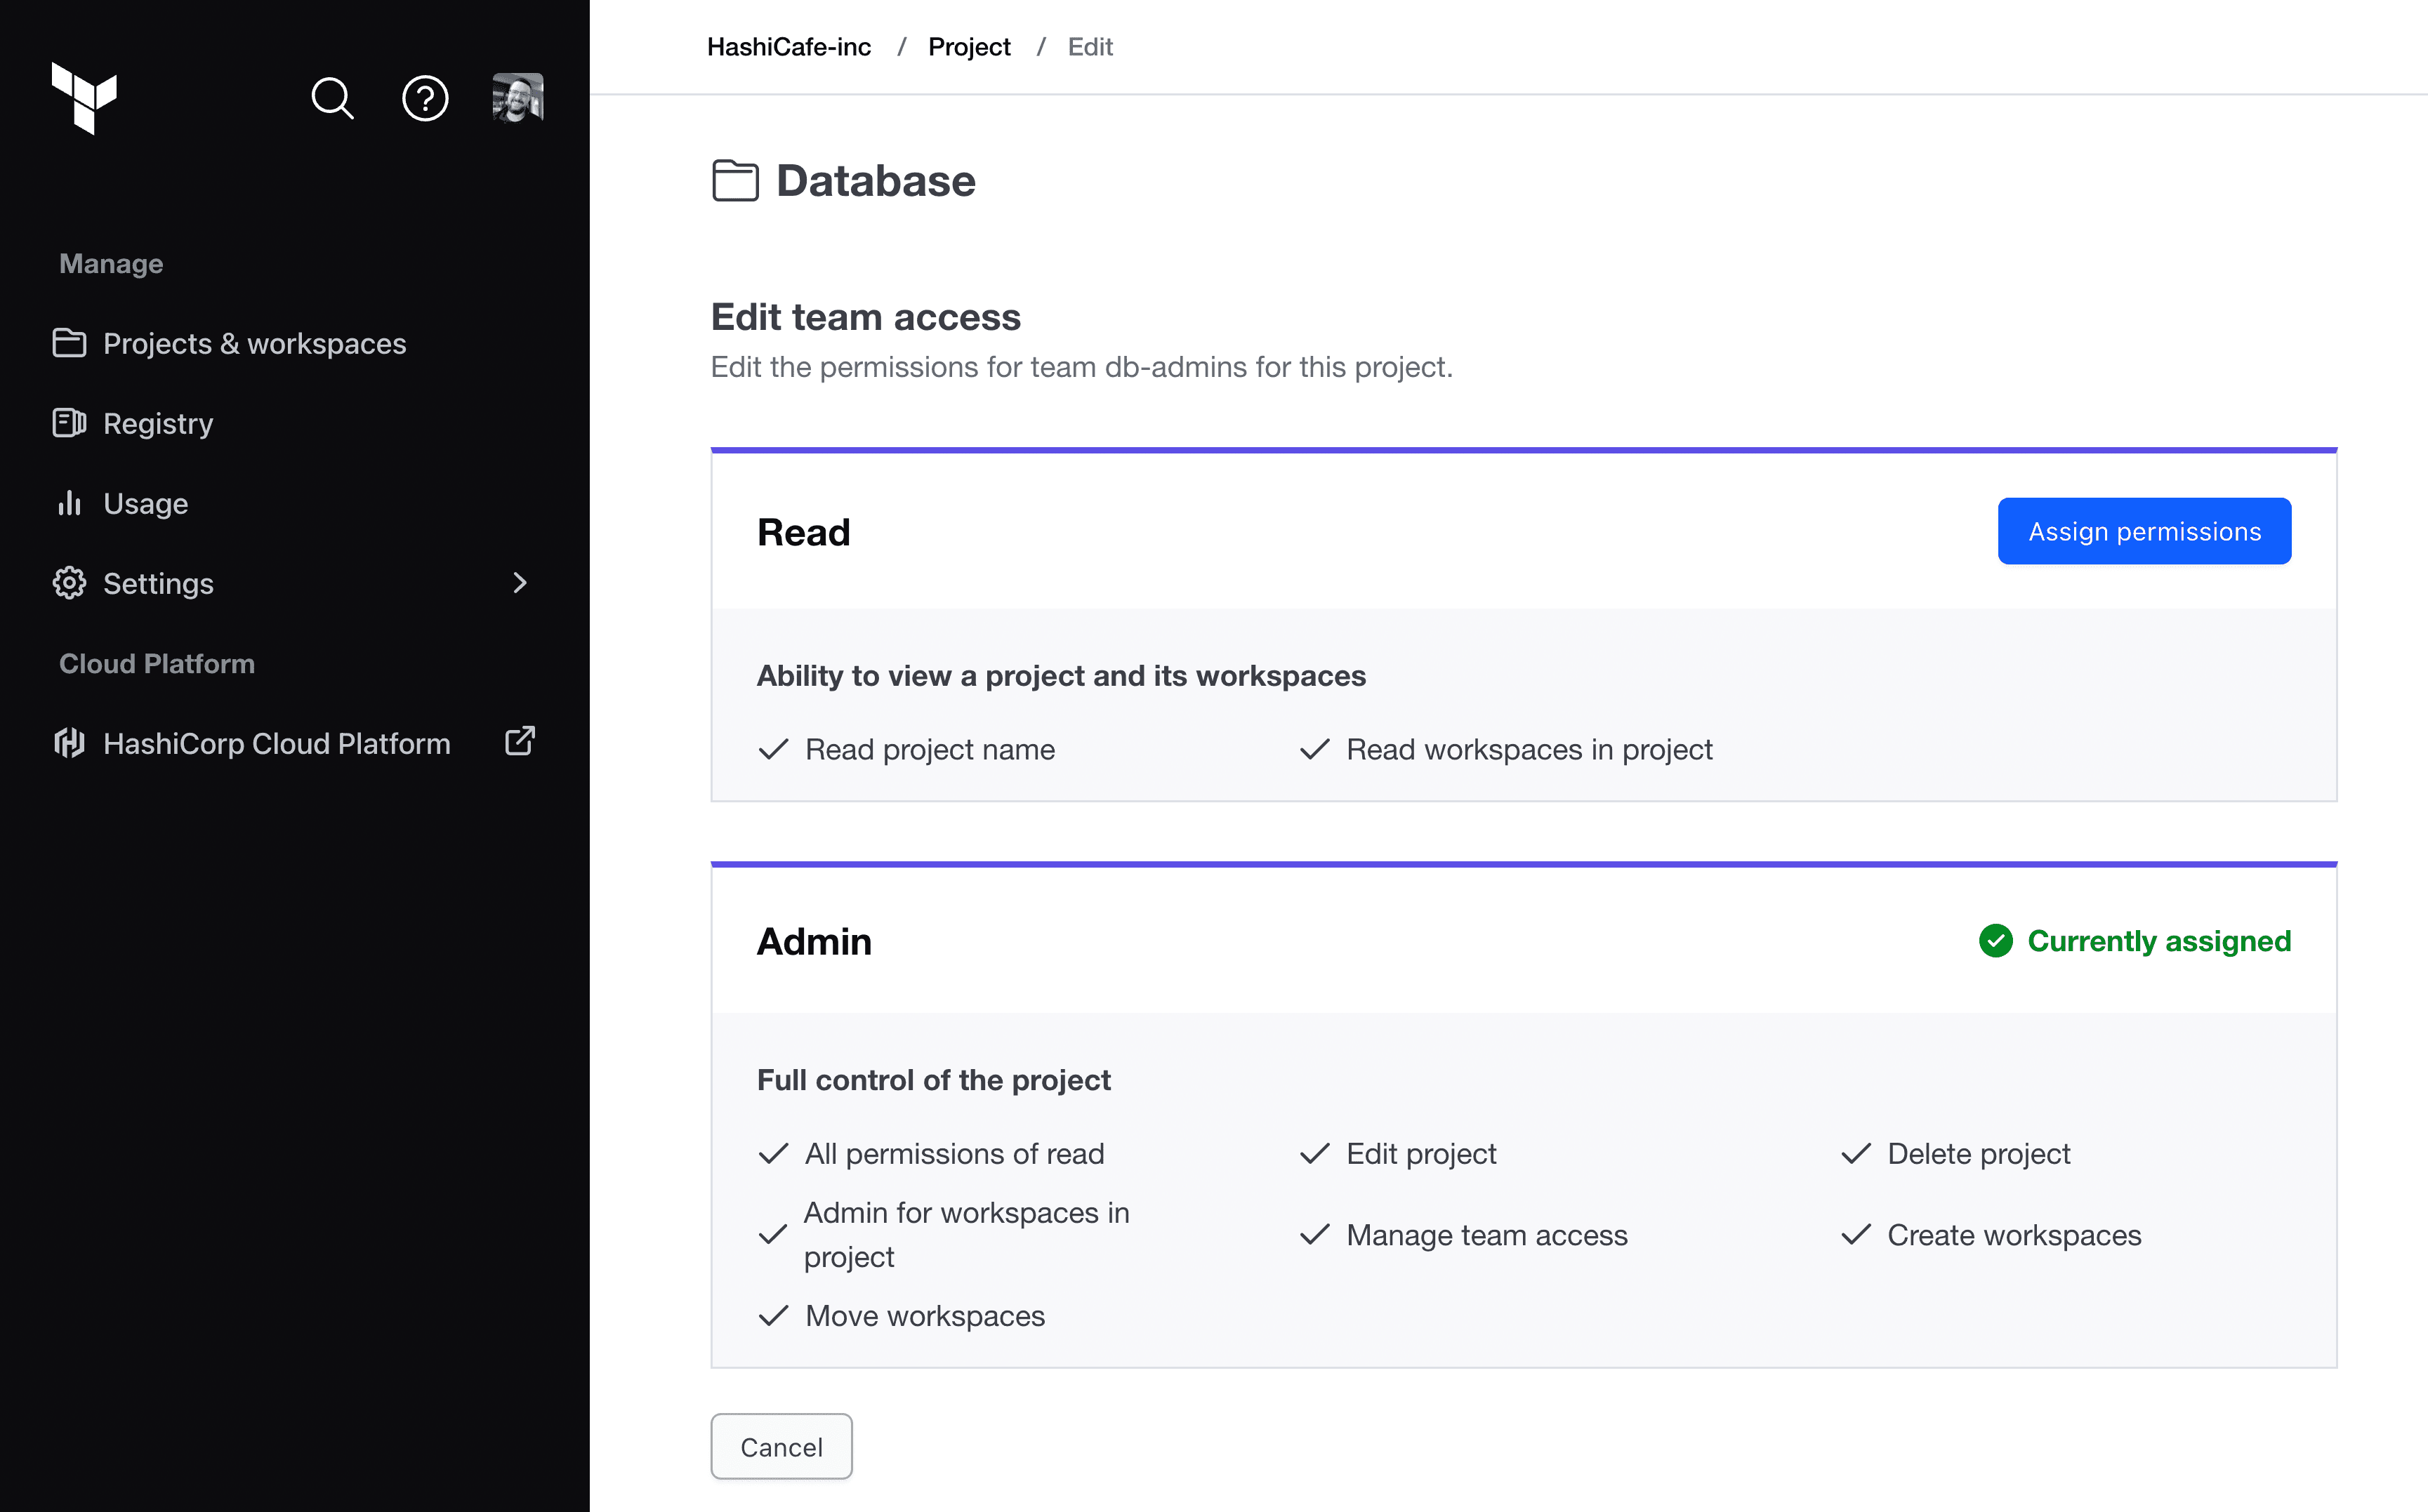Viewport: 2428px width, 1512px height.
Task: Click the Projects & workspaces folder icon
Action: [x=69, y=343]
